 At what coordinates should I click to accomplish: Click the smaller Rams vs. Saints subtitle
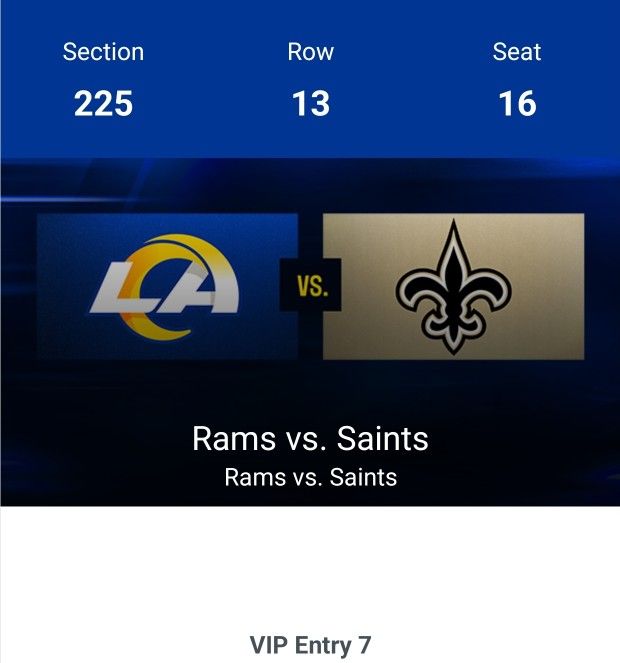[310, 477]
